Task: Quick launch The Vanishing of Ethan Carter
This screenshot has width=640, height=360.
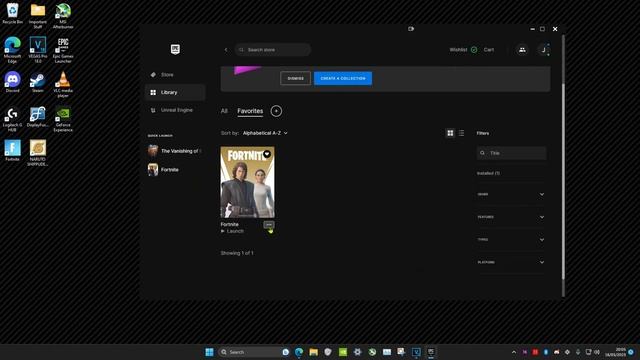Action: point(175,151)
